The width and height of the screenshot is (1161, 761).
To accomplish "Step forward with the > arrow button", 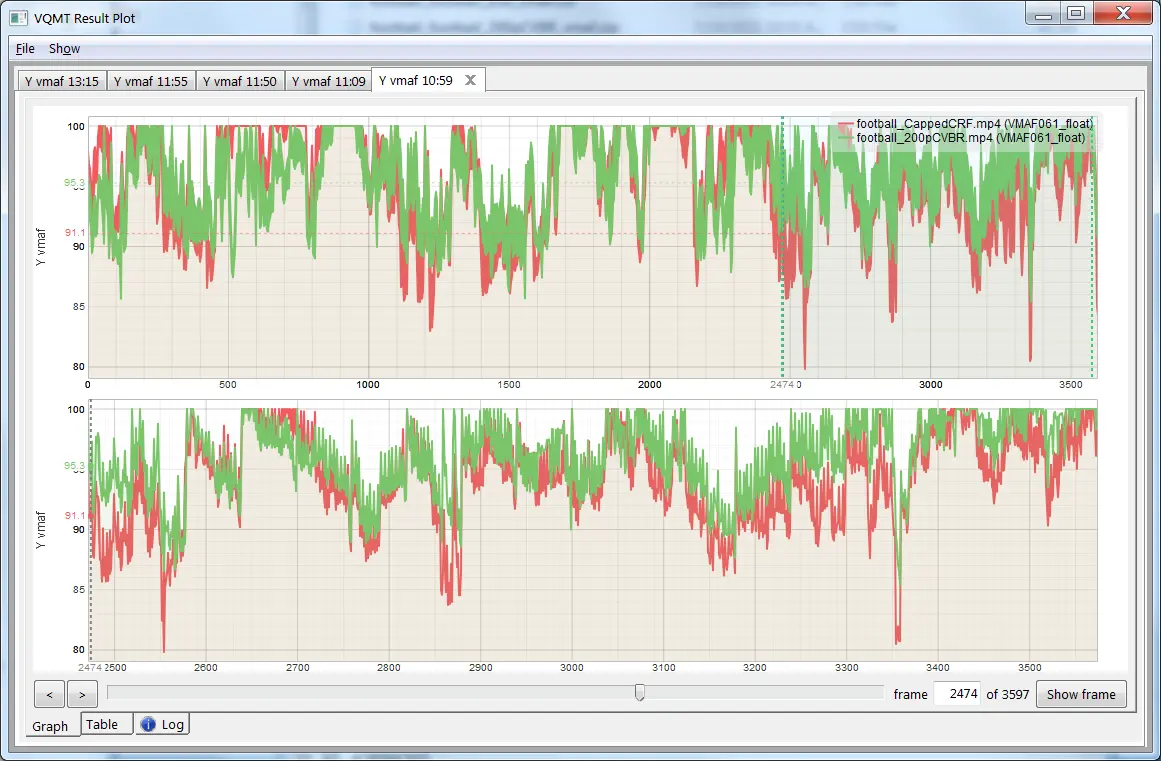I will pyautogui.click(x=82, y=694).
